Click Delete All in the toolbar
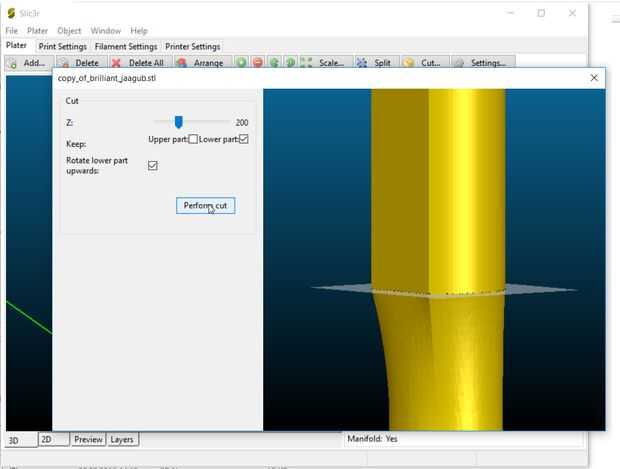Image resolution: width=620 pixels, height=469 pixels. 140,63
